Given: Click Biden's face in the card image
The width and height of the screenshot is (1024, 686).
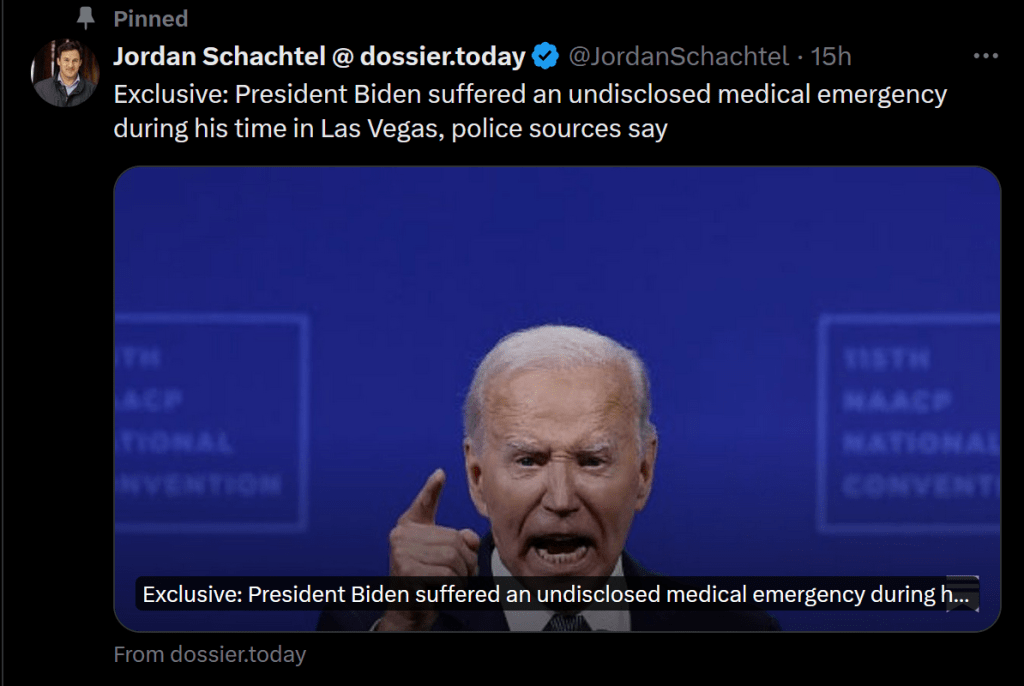Looking at the screenshot, I should click(562, 470).
